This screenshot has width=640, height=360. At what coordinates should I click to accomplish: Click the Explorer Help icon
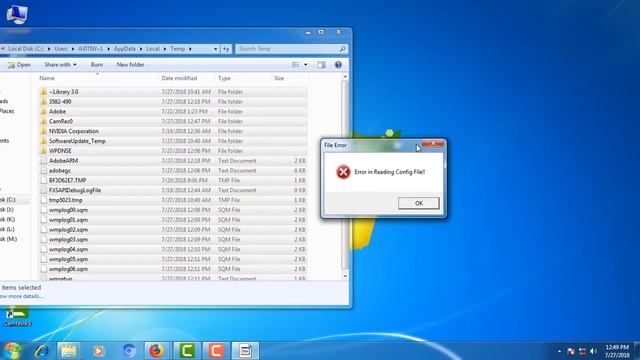point(338,64)
